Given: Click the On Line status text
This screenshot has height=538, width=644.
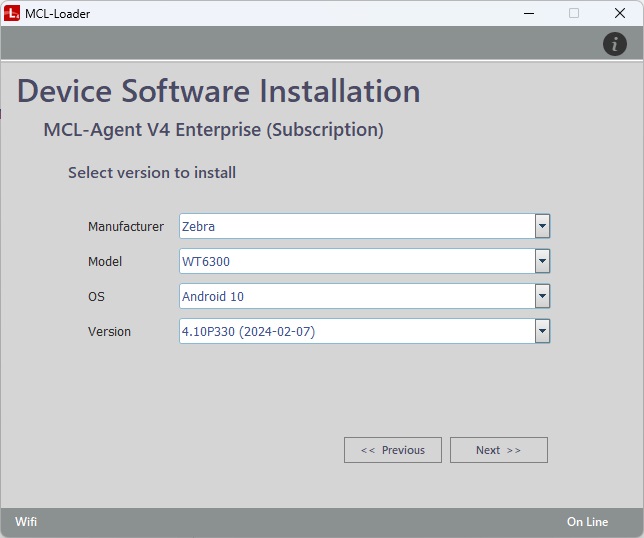Looking at the screenshot, I should [587, 522].
